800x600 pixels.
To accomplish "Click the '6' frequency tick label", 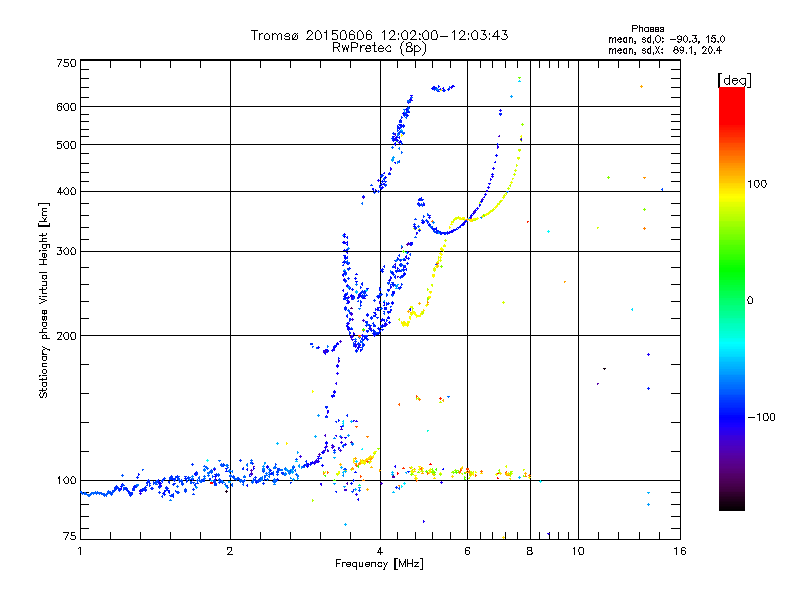I will [467, 551].
